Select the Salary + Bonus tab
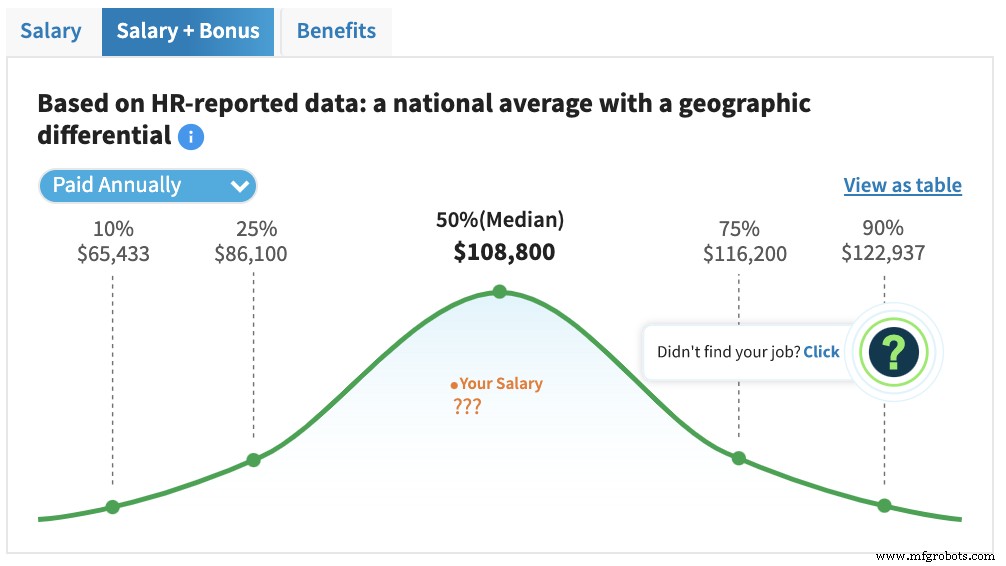 [x=188, y=31]
